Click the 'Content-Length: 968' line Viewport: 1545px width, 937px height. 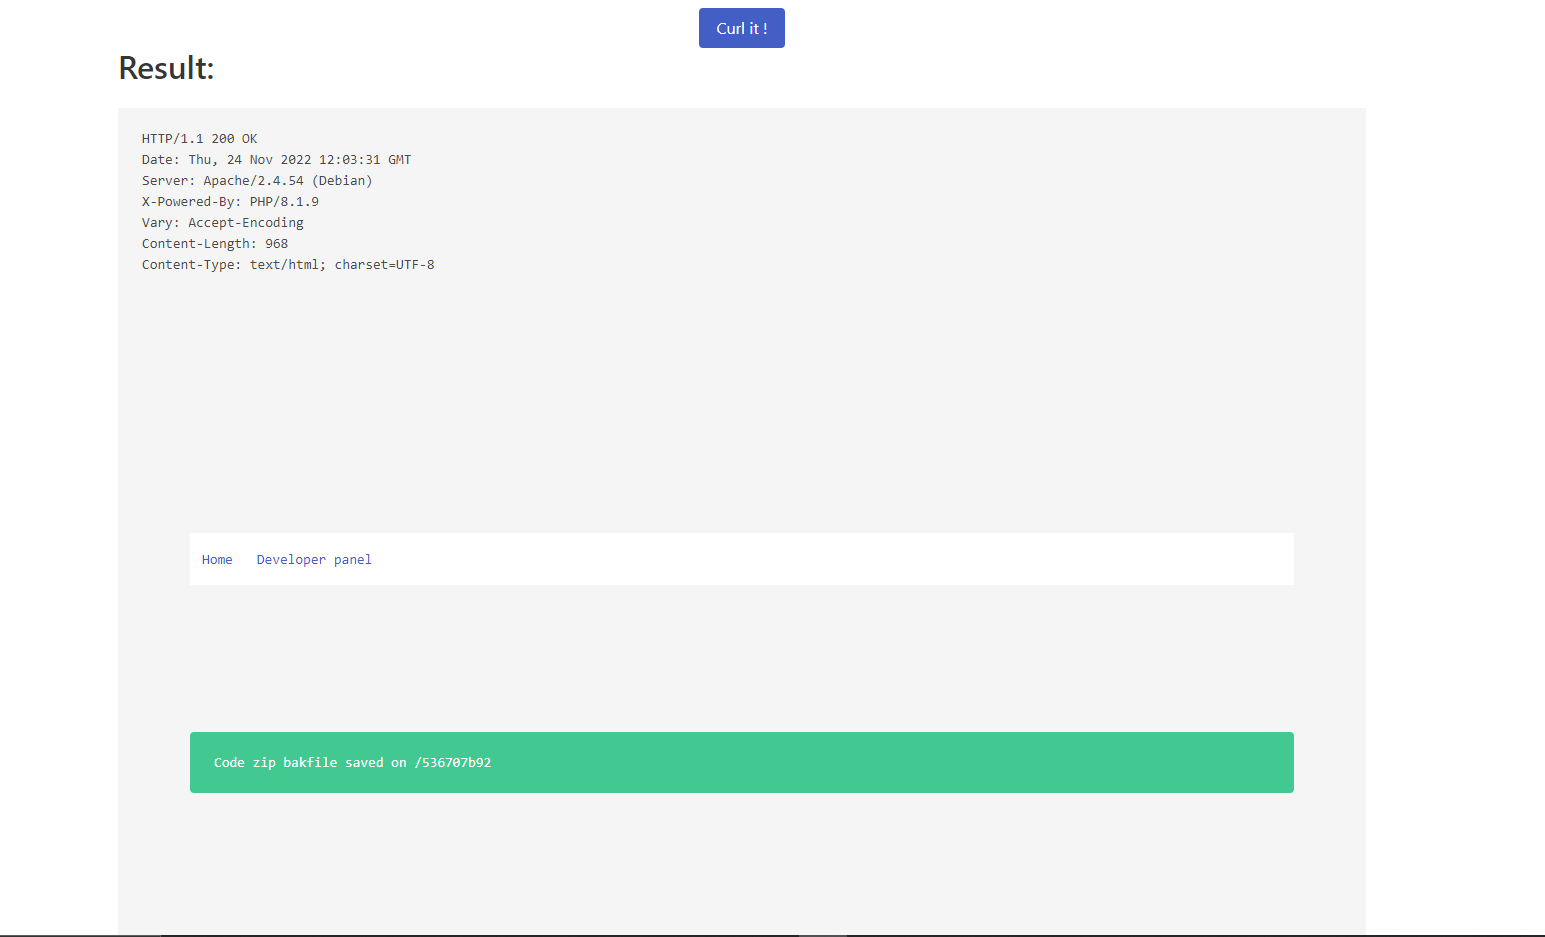point(215,244)
